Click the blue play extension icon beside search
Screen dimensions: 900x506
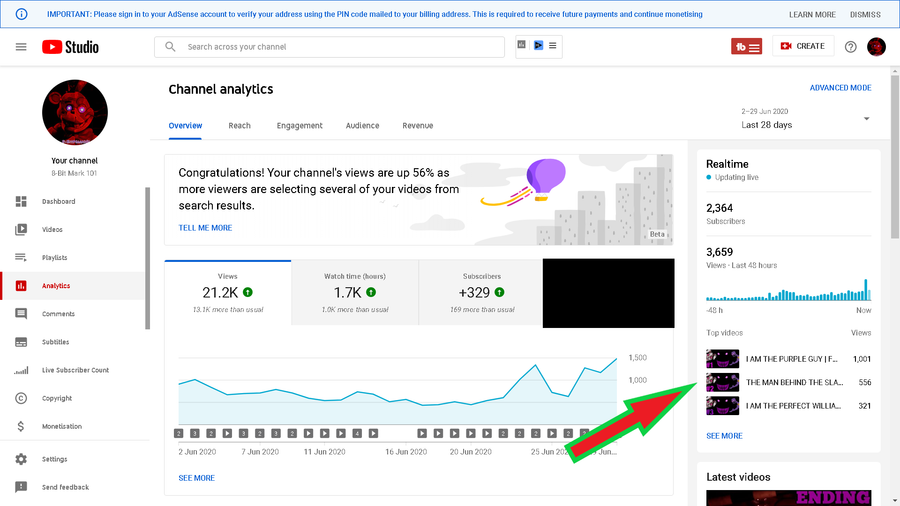click(538, 45)
